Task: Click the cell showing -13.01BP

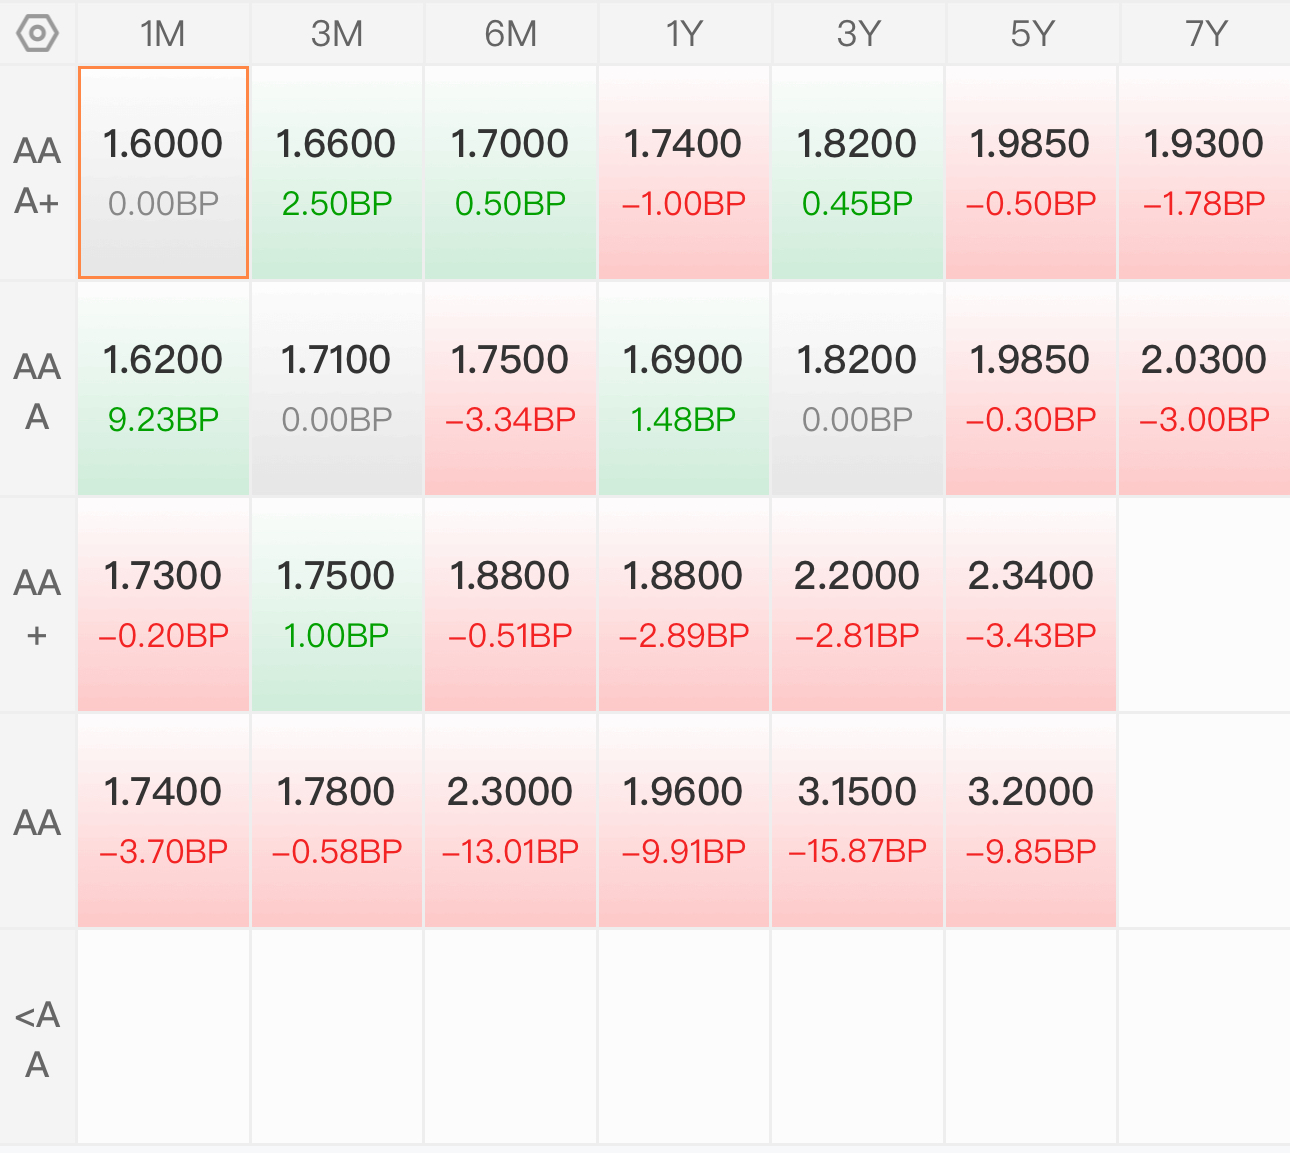Action: [510, 821]
